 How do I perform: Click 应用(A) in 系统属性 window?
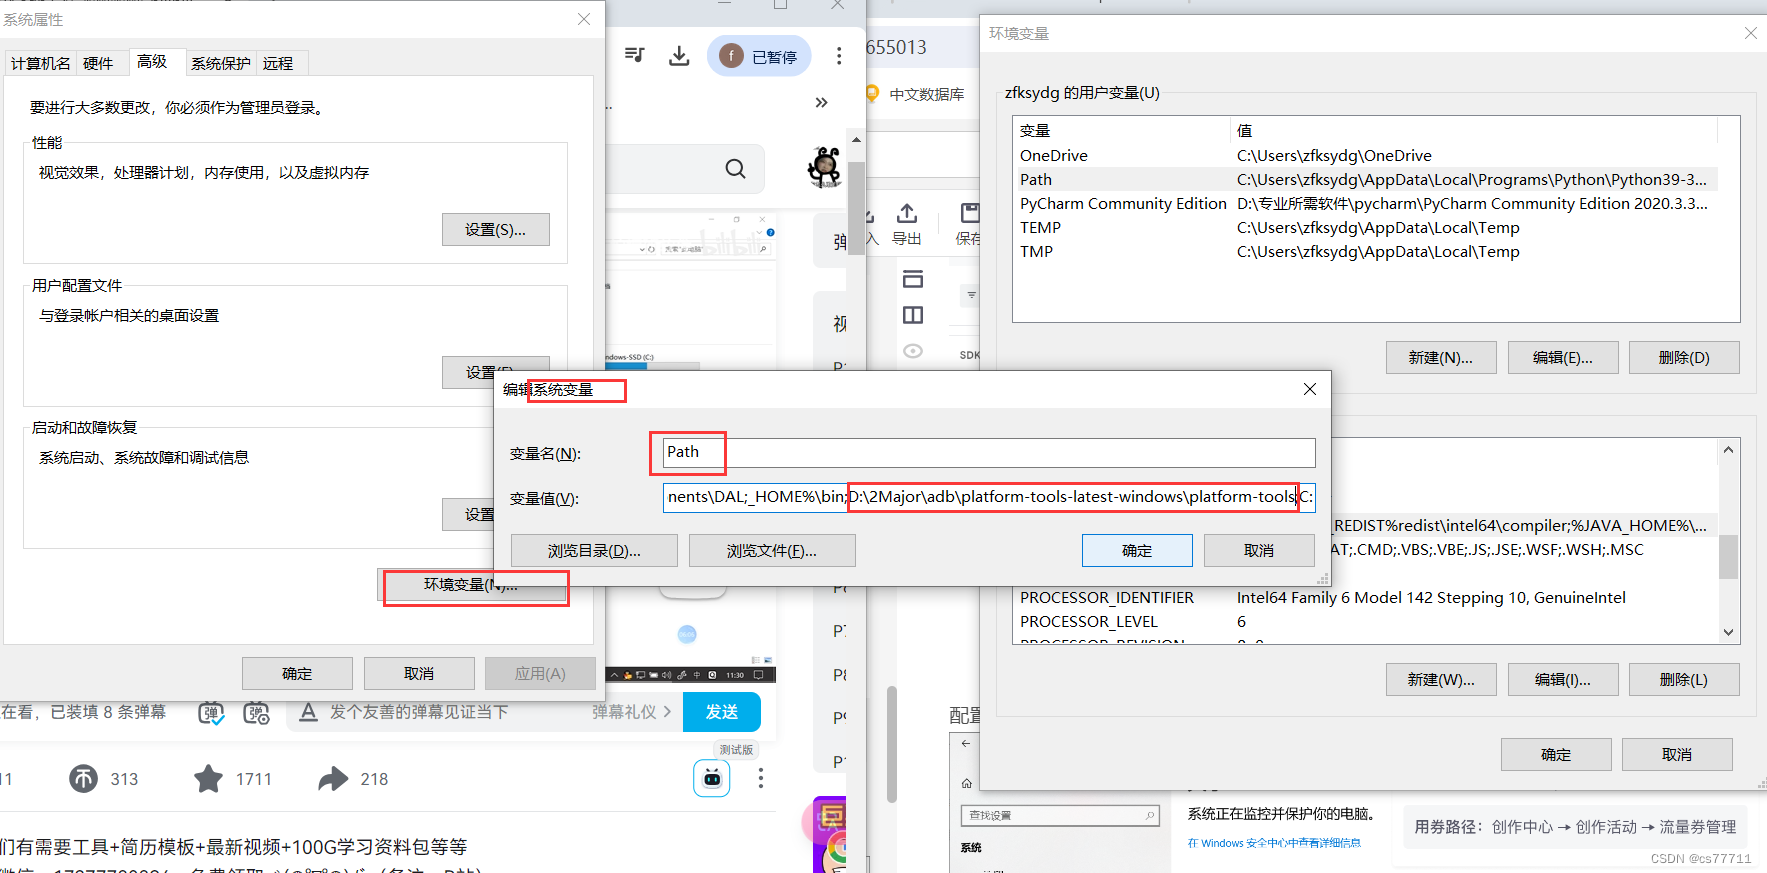[x=540, y=674]
